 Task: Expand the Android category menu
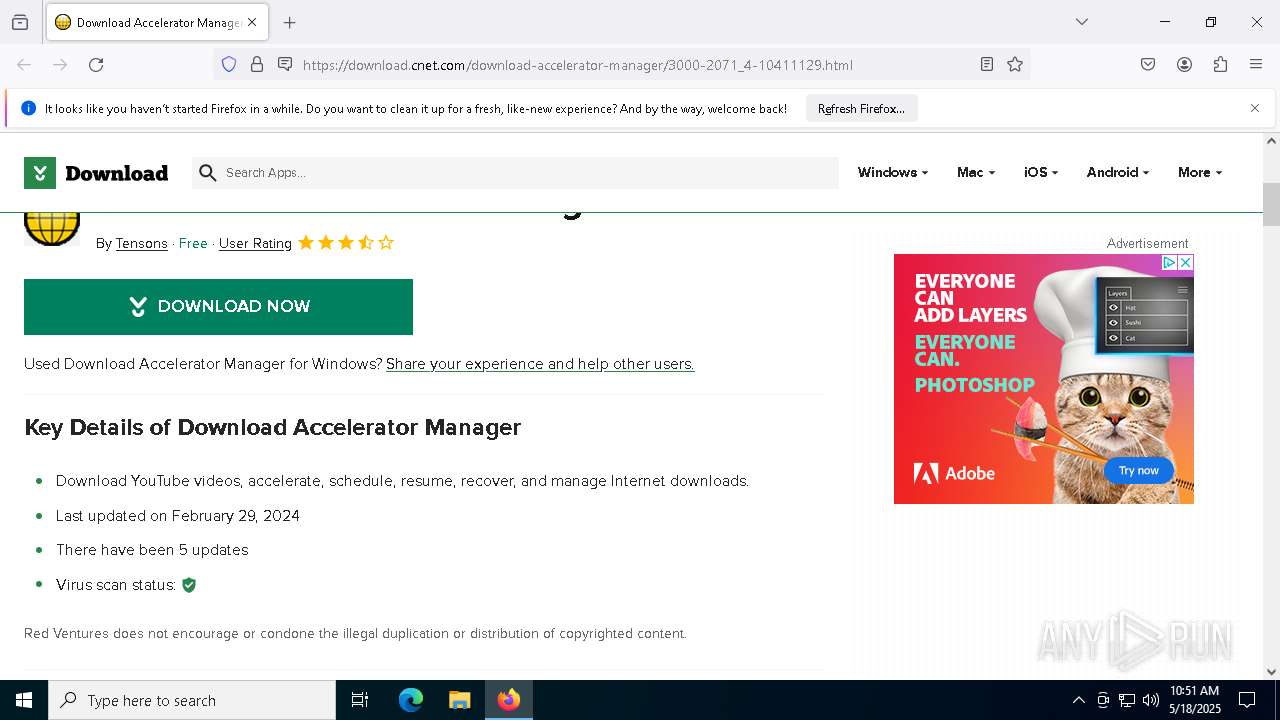[1118, 173]
